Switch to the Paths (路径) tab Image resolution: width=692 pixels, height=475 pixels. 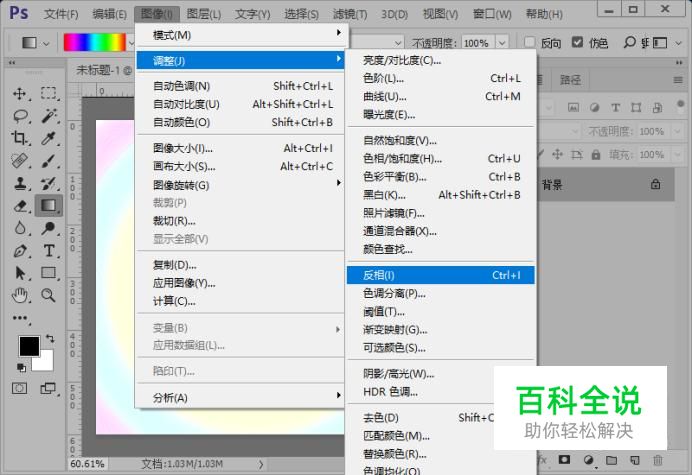570,80
